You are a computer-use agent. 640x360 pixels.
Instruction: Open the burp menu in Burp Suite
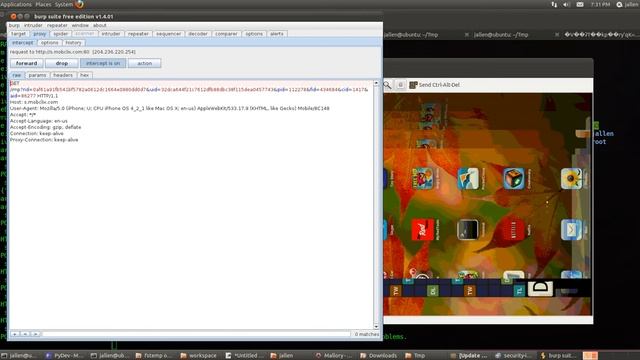tap(14, 25)
